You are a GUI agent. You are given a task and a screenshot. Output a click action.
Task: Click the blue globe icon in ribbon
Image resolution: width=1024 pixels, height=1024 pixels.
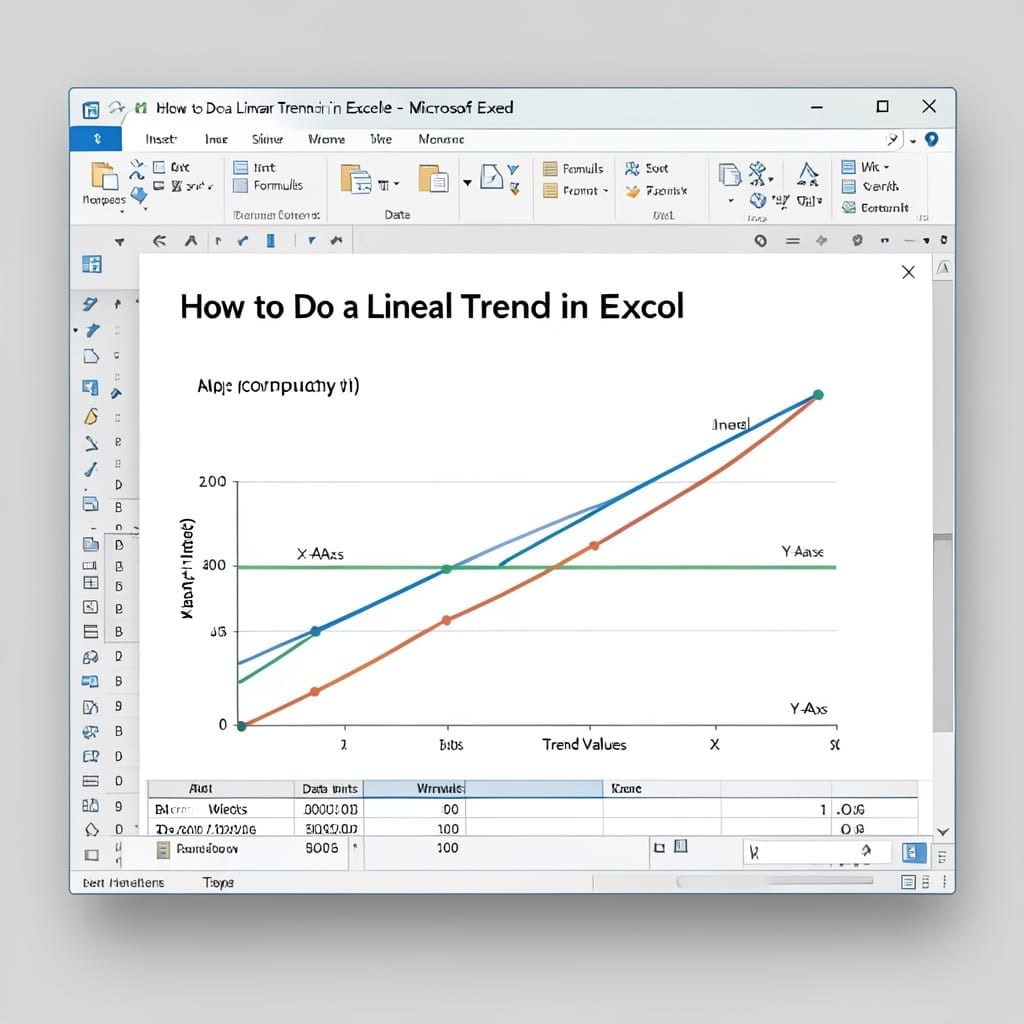[758, 200]
